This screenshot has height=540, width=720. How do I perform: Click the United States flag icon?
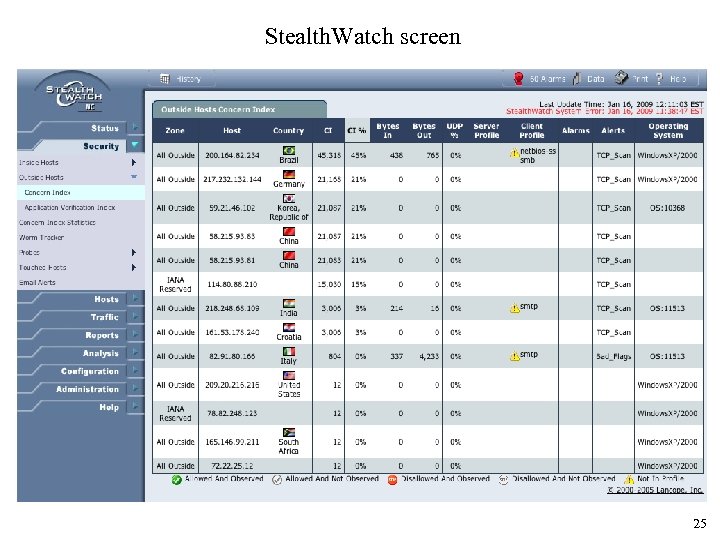click(x=289, y=375)
